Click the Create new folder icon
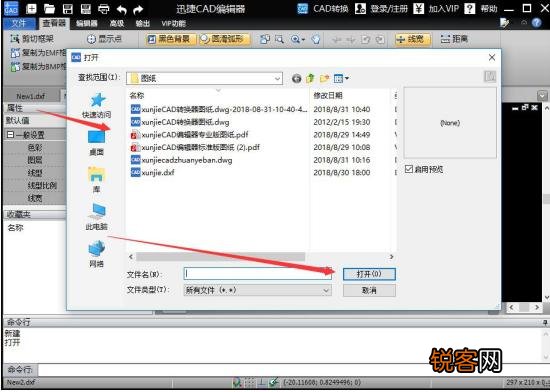This screenshot has height=392, width=550. [324, 79]
